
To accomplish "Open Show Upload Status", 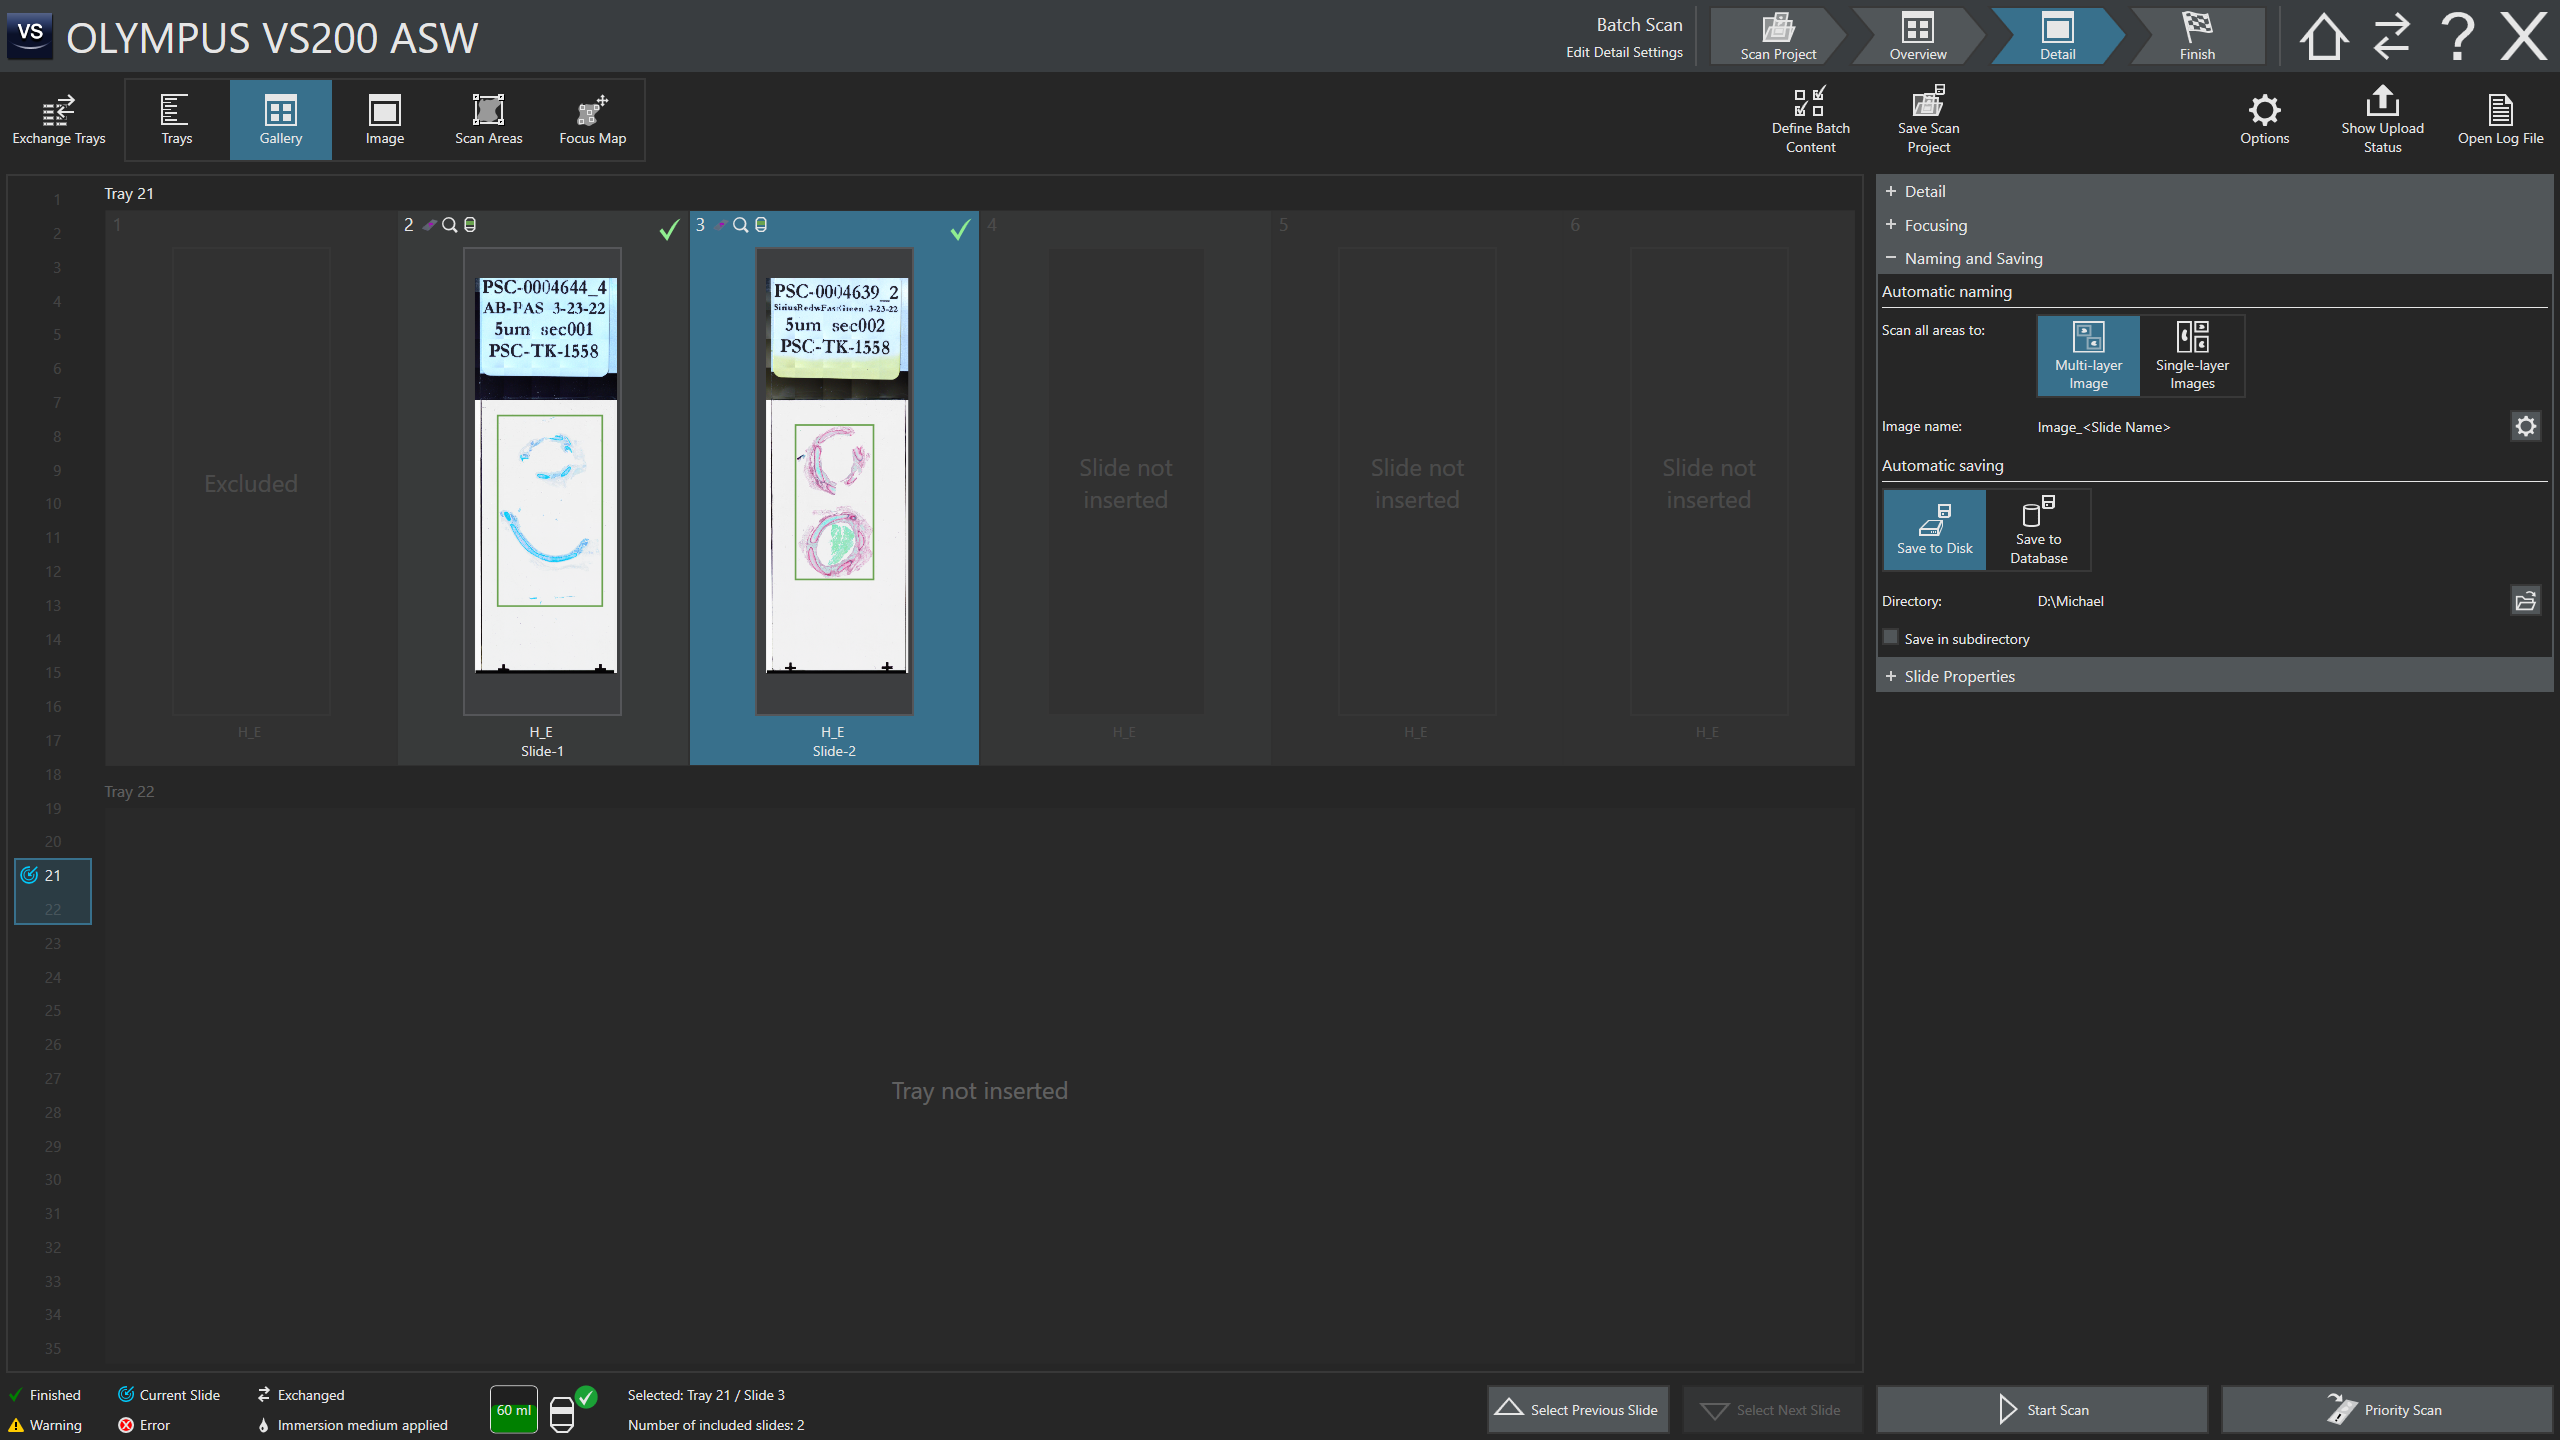I will (x=2382, y=119).
